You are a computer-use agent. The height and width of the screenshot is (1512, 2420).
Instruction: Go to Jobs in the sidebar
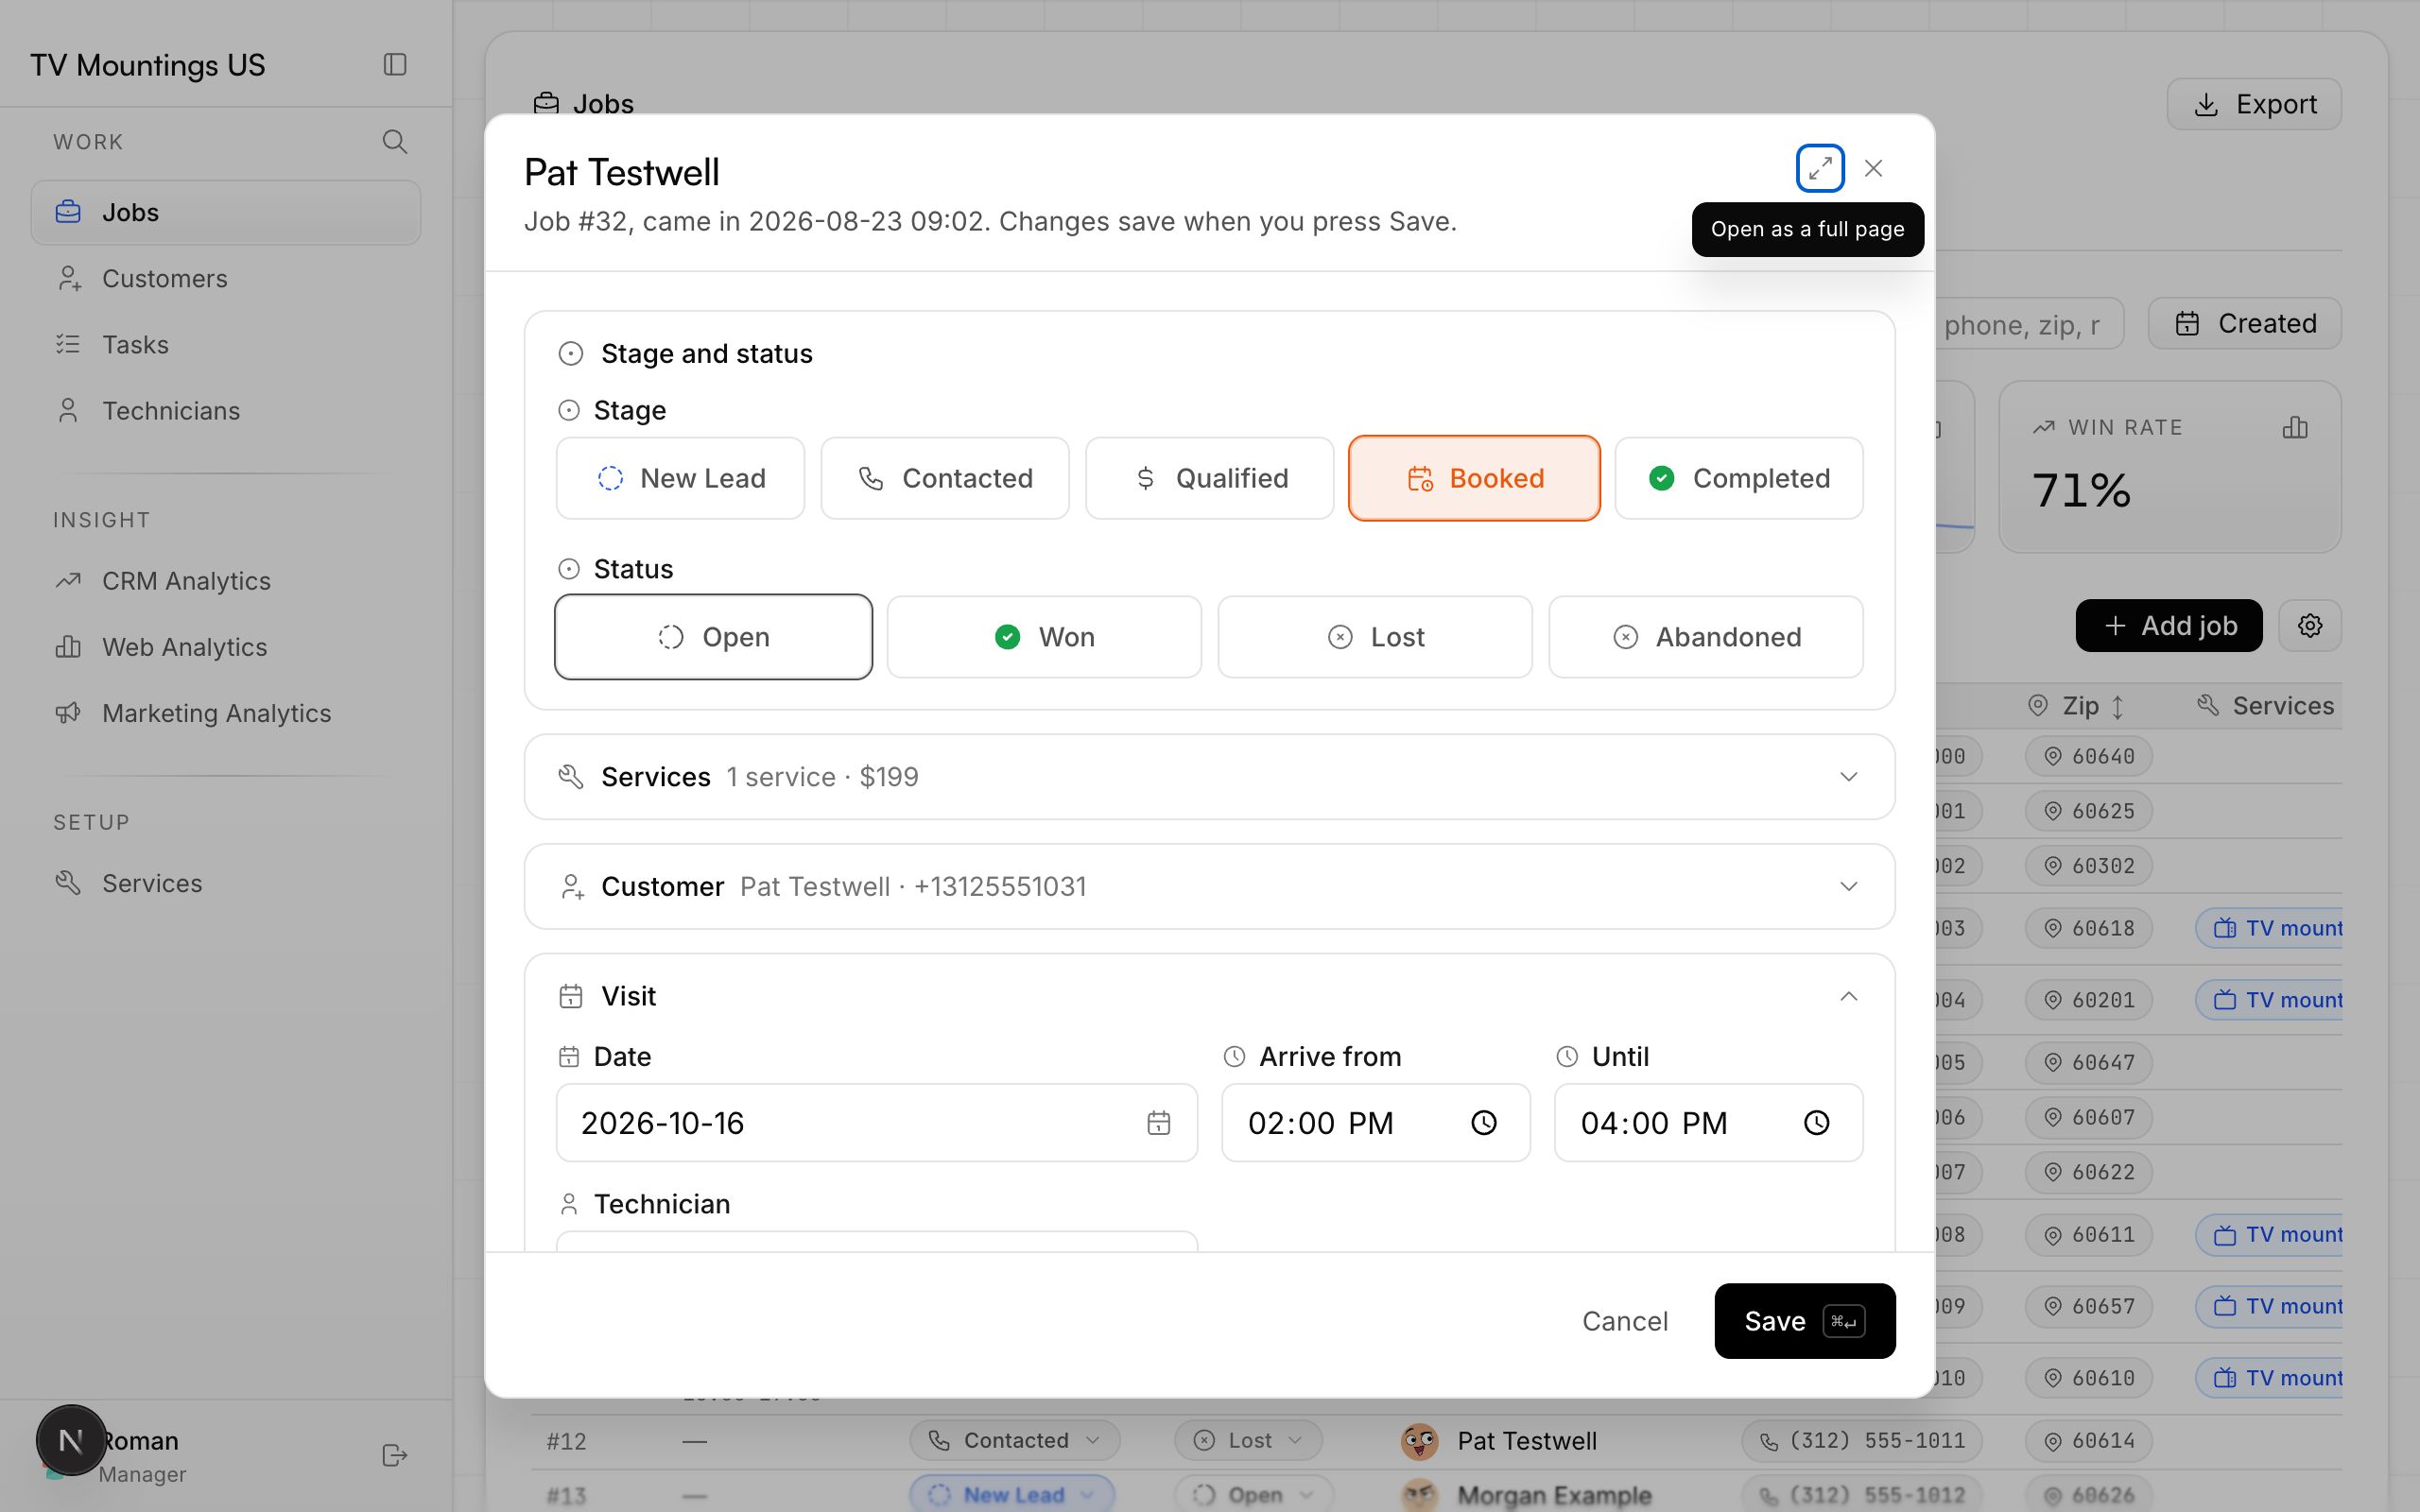226,212
